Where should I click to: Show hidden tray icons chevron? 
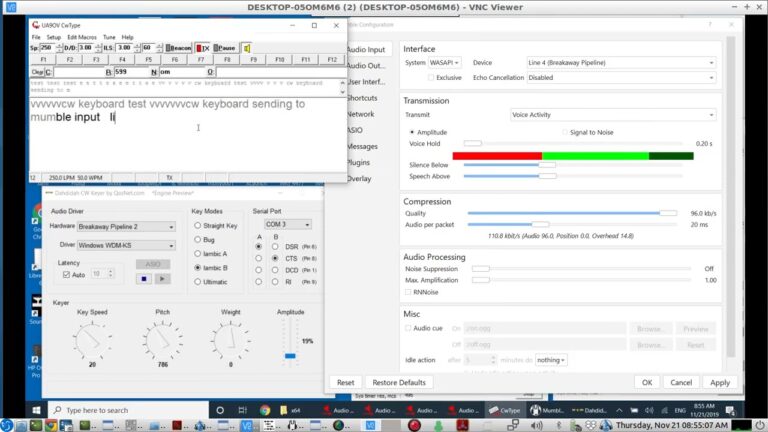pyautogui.click(x=619, y=410)
